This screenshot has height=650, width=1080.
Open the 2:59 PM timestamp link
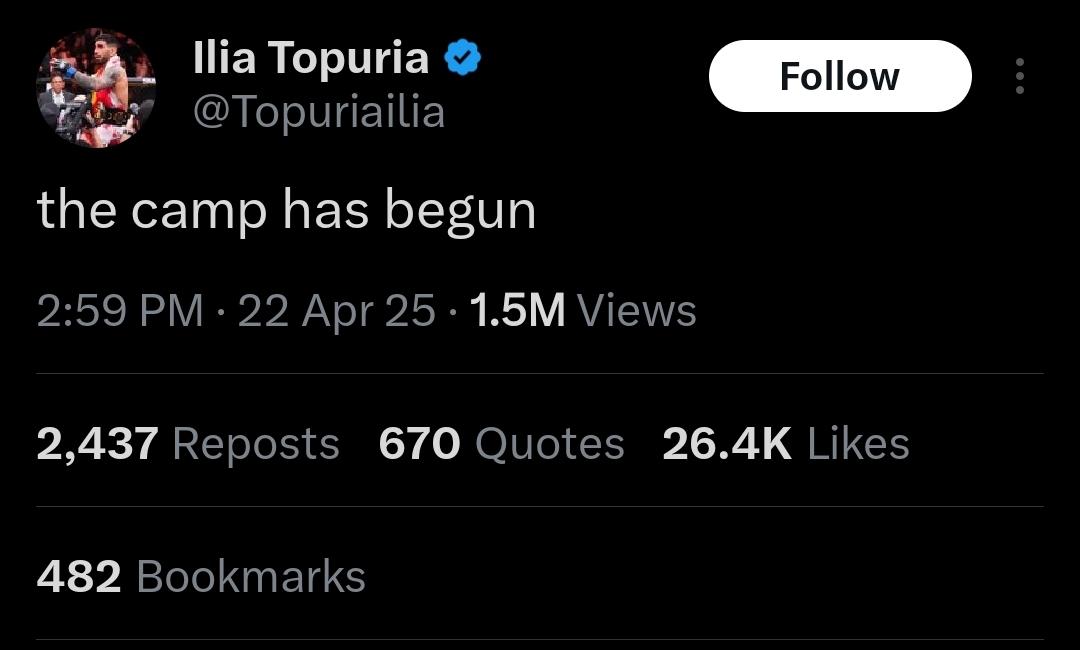point(120,311)
